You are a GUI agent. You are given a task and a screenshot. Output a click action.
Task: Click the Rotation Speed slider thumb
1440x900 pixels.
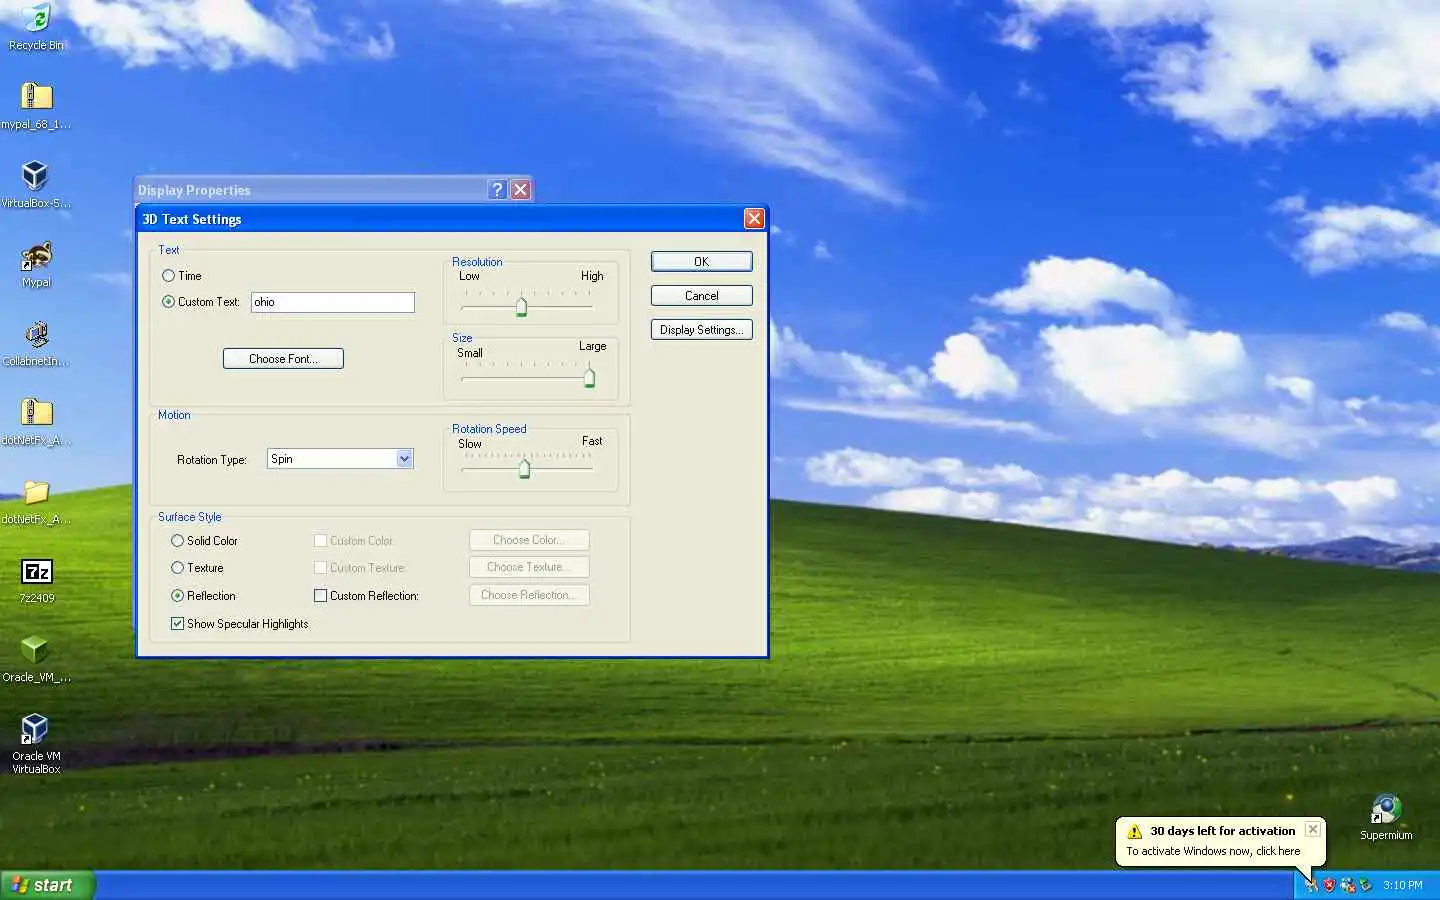click(524, 469)
